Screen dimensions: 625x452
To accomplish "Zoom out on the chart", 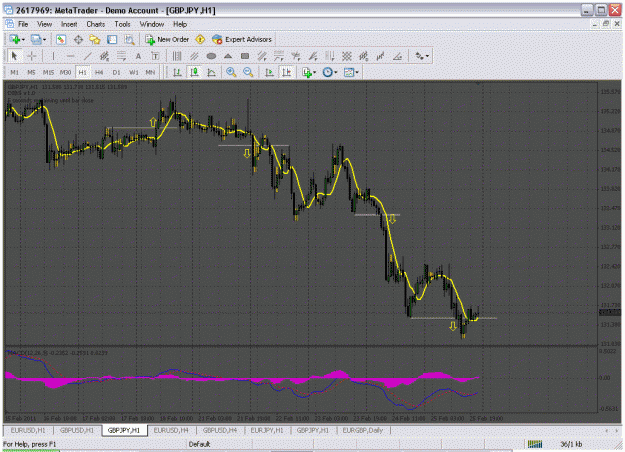I will pos(248,72).
